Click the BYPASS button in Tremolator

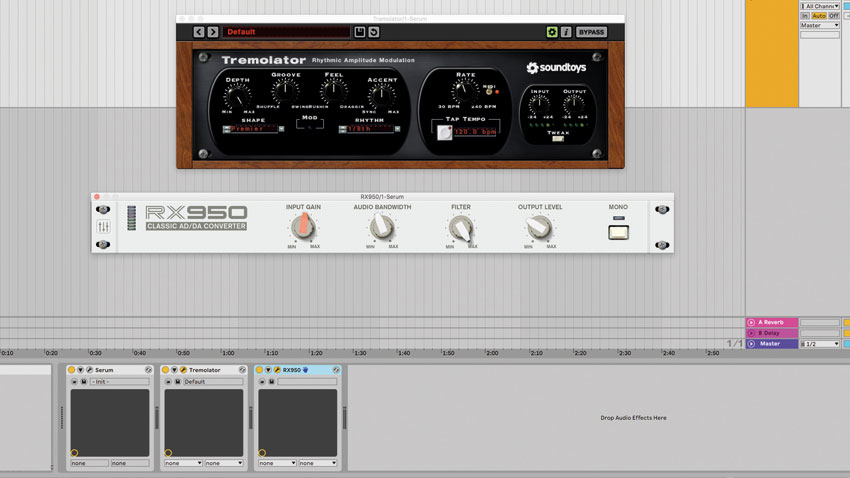[591, 32]
